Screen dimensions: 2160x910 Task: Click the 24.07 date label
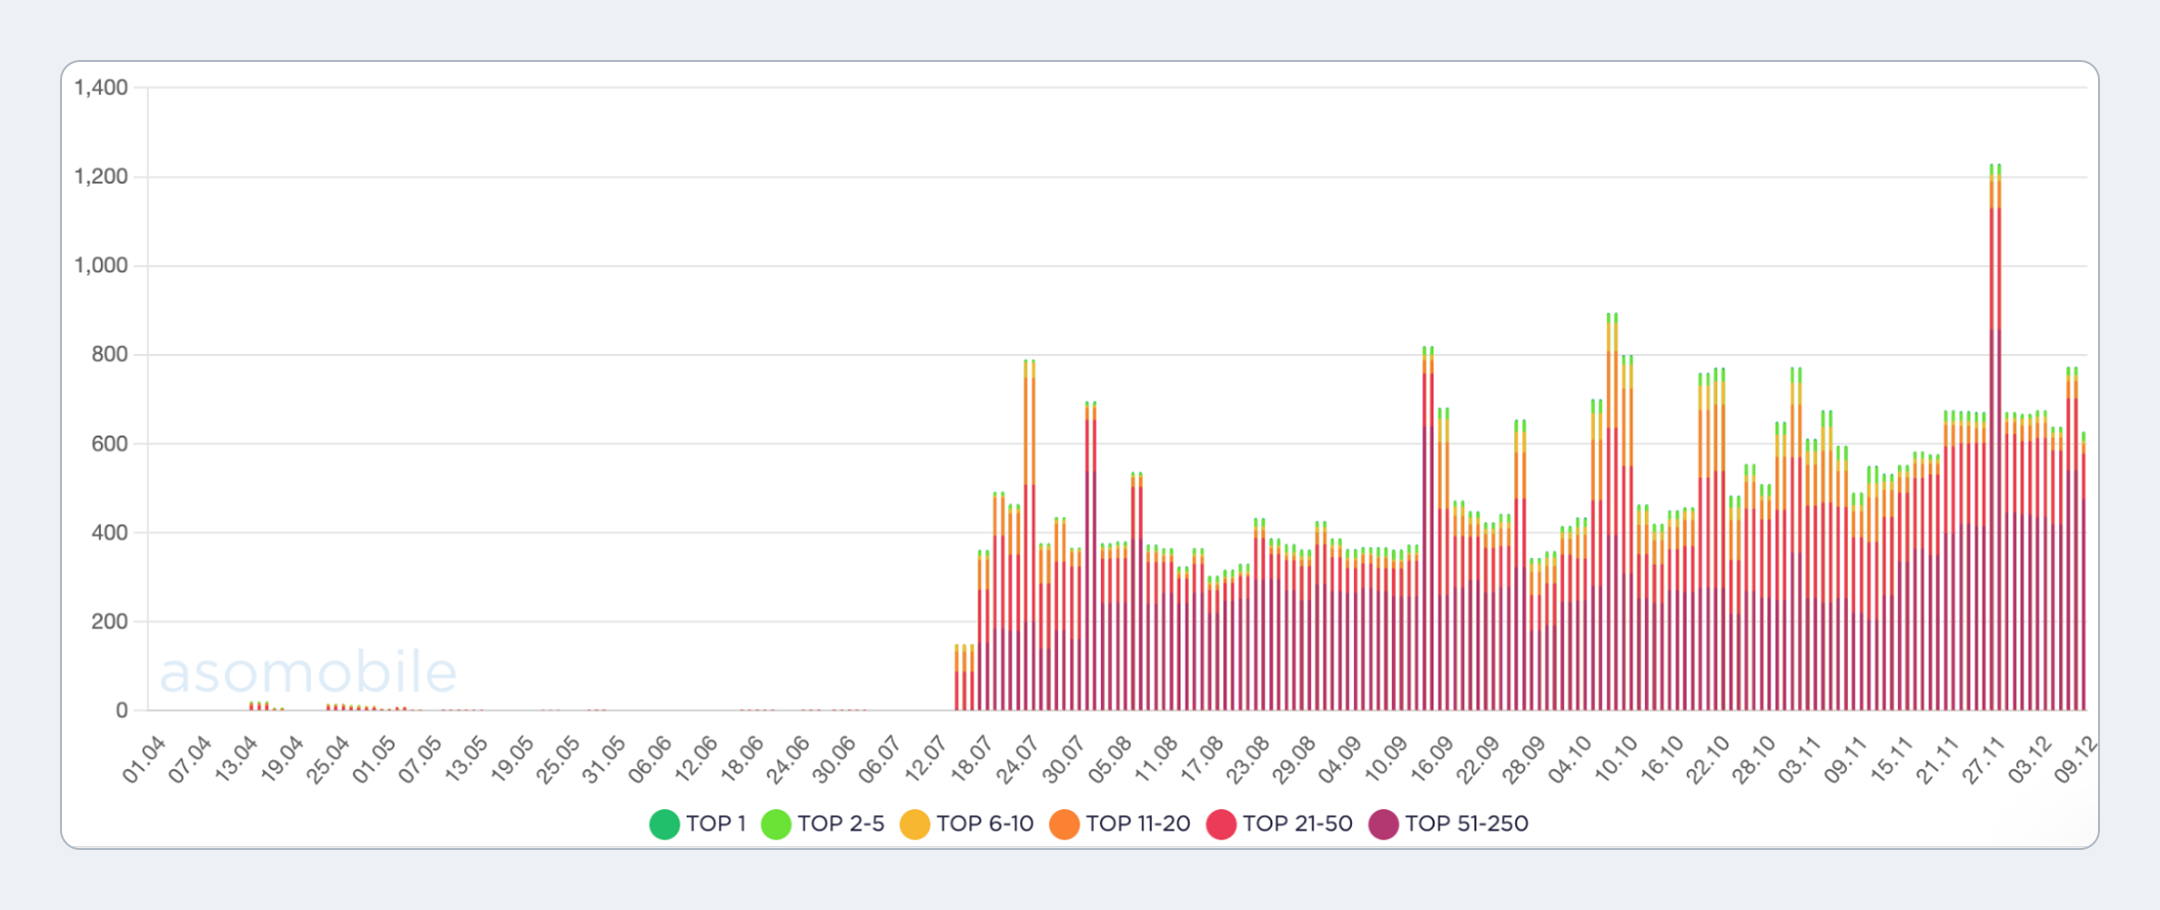click(x=1018, y=760)
